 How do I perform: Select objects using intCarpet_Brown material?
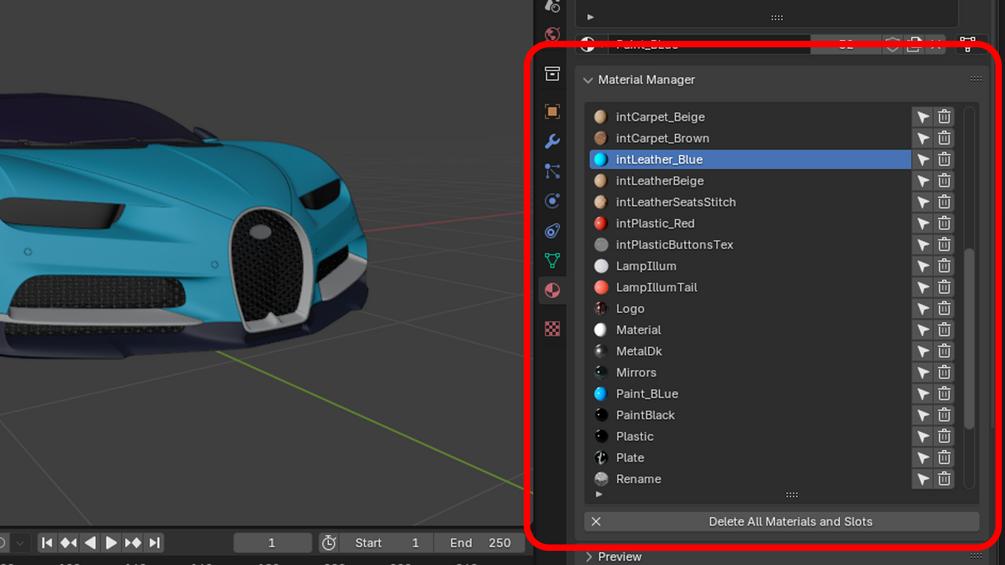point(923,138)
